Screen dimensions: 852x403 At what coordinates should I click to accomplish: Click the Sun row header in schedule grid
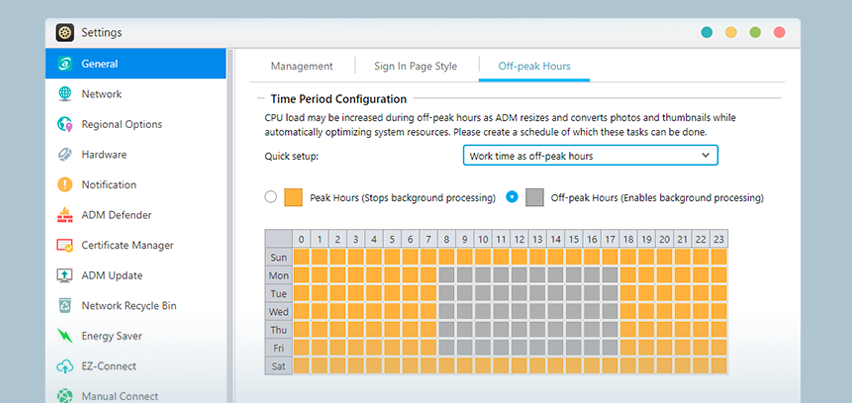(x=279, y=257)
